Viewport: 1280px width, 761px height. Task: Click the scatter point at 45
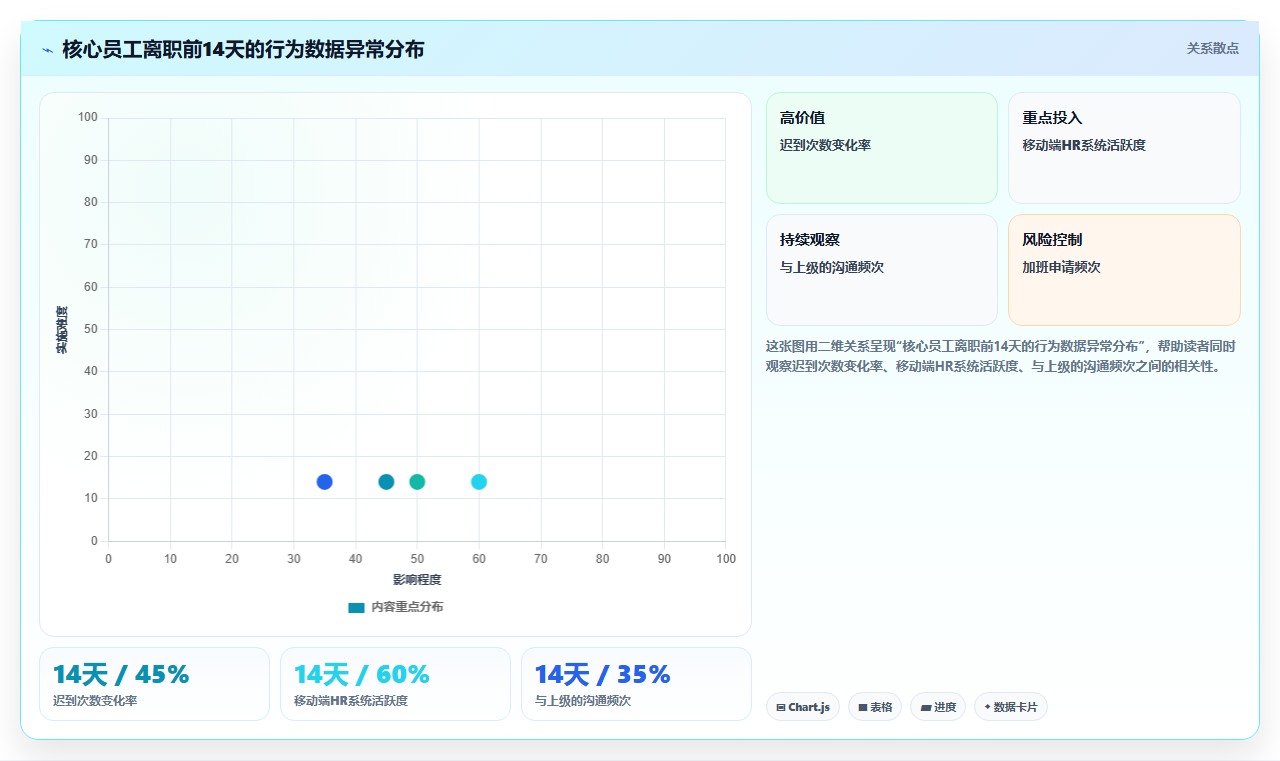(386, 482)
